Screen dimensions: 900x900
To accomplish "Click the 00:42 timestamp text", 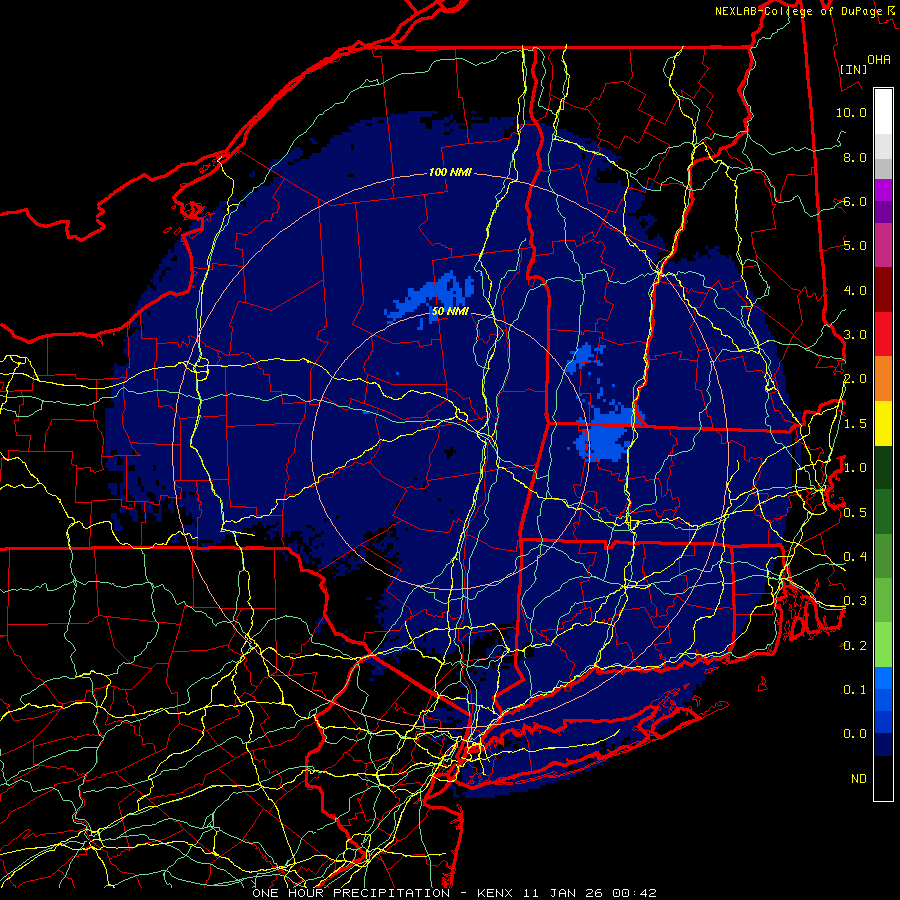I will pyautogui.click(x=634, y=893).
